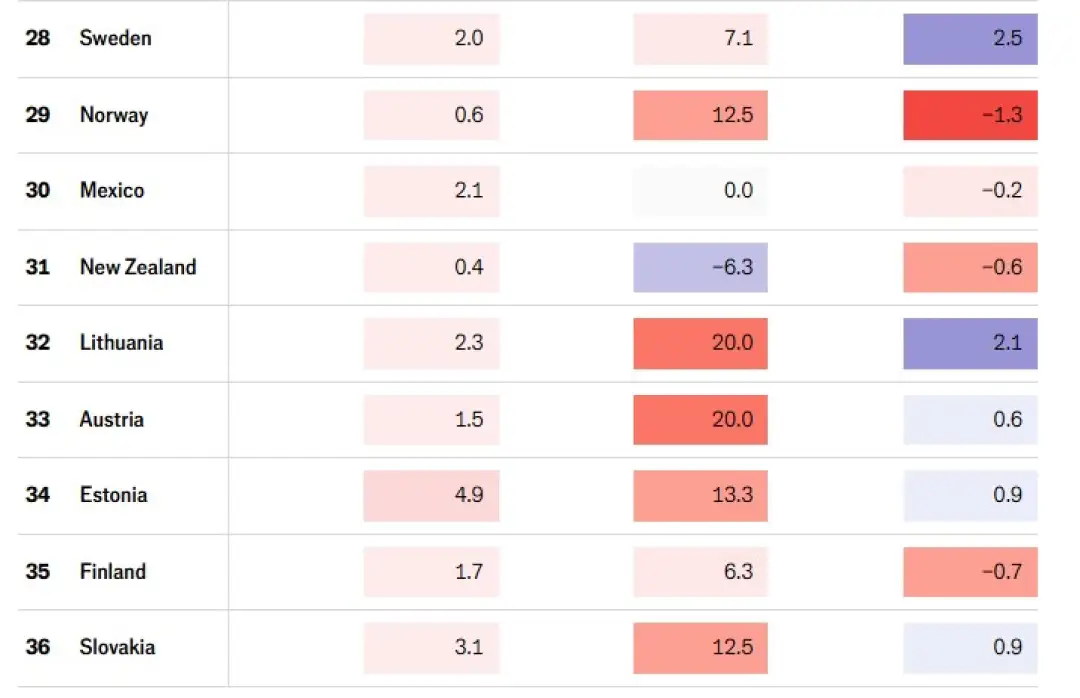Select New Zealand's lavender −6.3 cell

point(700,267)
